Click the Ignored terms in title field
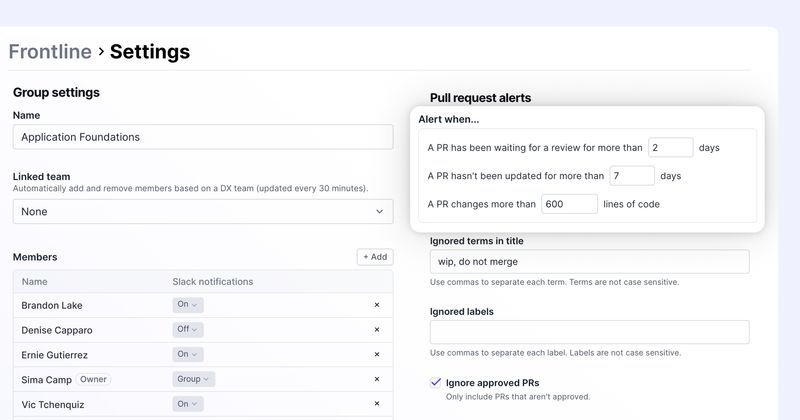The image size is (800, 420). pyautogui.click(x=589, y=261)
